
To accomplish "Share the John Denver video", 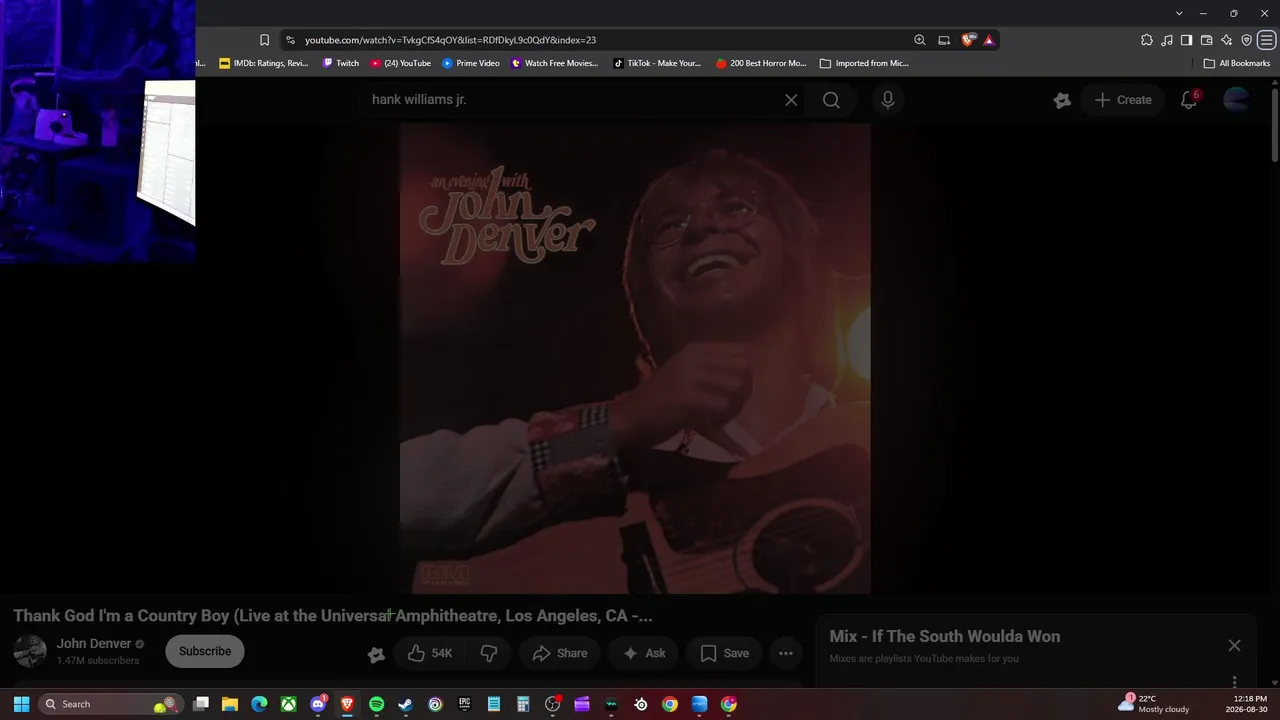I will pos(560,653).
